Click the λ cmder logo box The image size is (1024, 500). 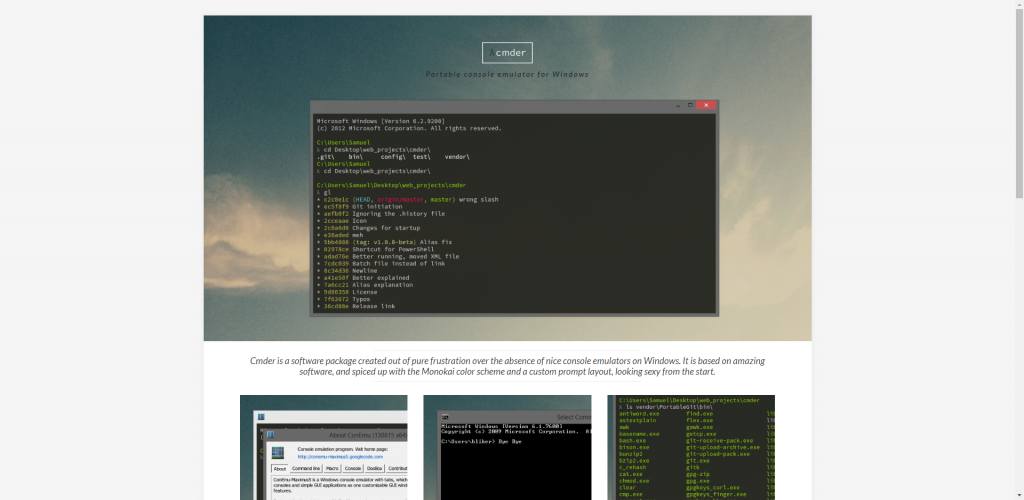[507, 53]
